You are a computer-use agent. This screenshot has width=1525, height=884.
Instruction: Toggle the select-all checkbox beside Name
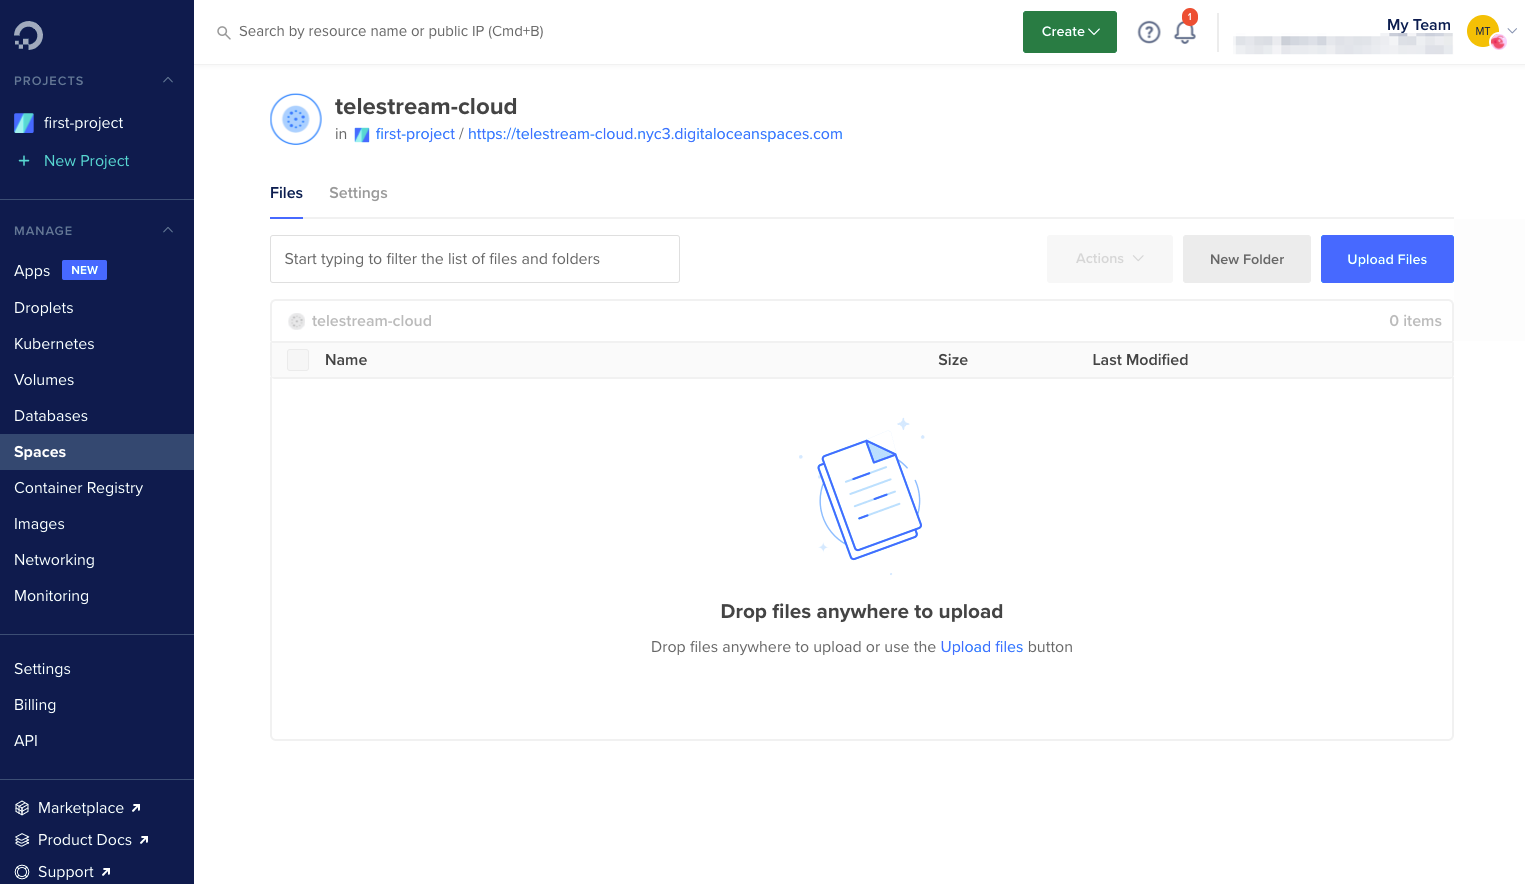298,360
